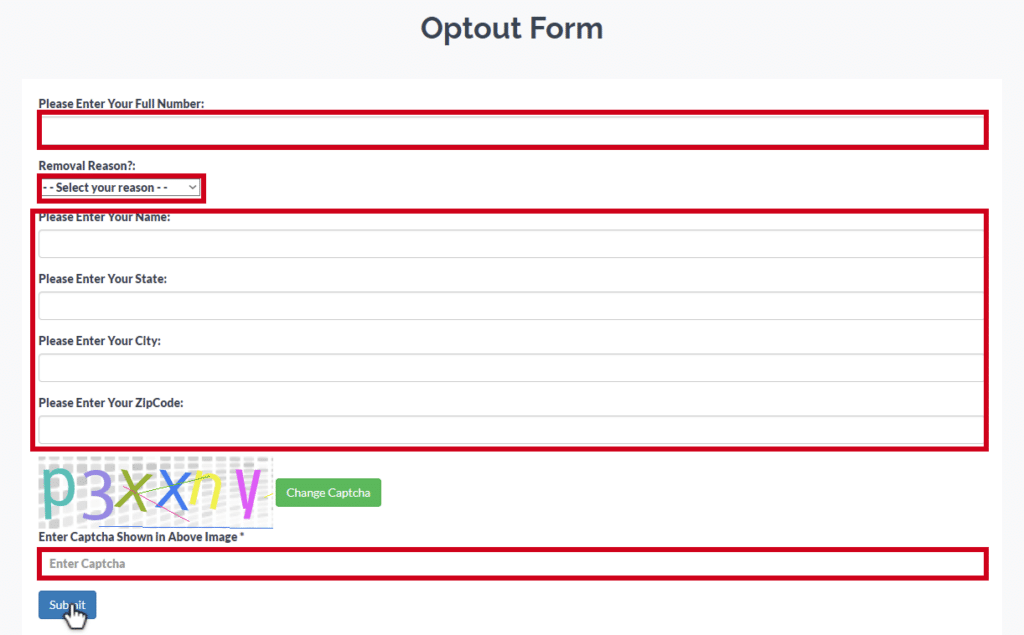Screen dimensions: 1024x635
Task: Click the Full Number input field
Action: tap(512, 130)
